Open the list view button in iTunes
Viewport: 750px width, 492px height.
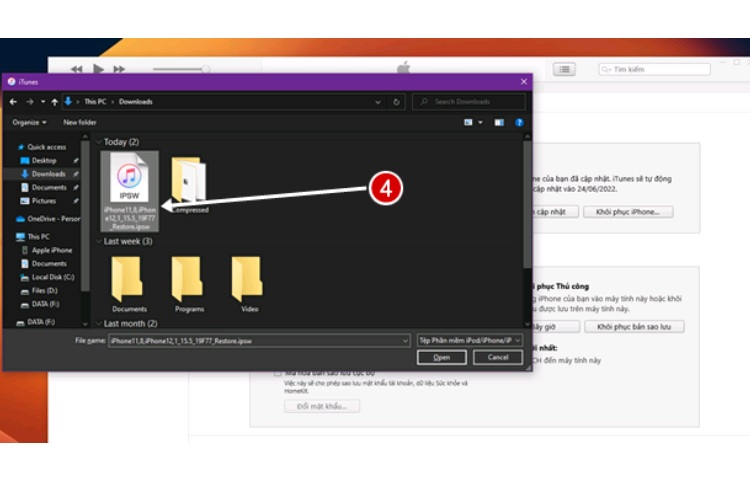coord(564,69)
